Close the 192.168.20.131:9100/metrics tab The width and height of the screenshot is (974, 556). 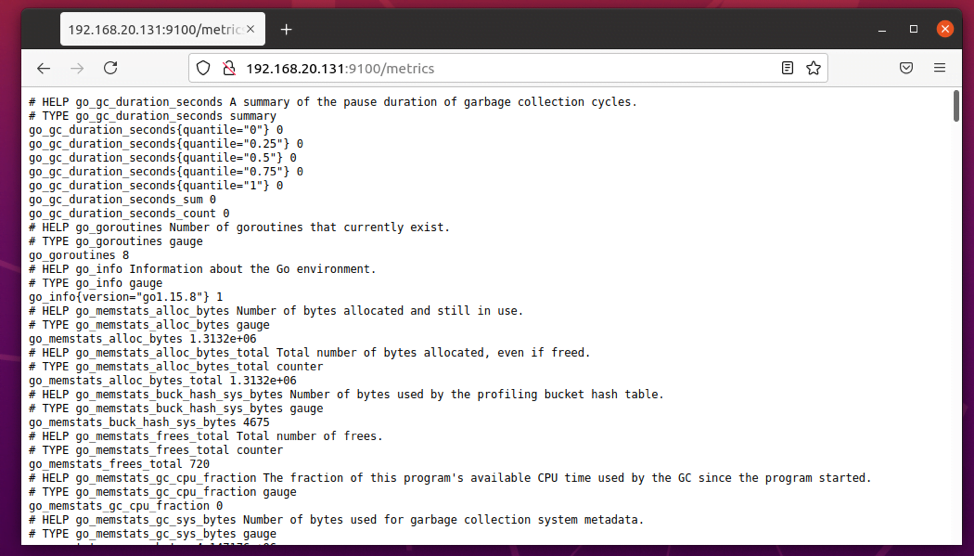(250, 29)
